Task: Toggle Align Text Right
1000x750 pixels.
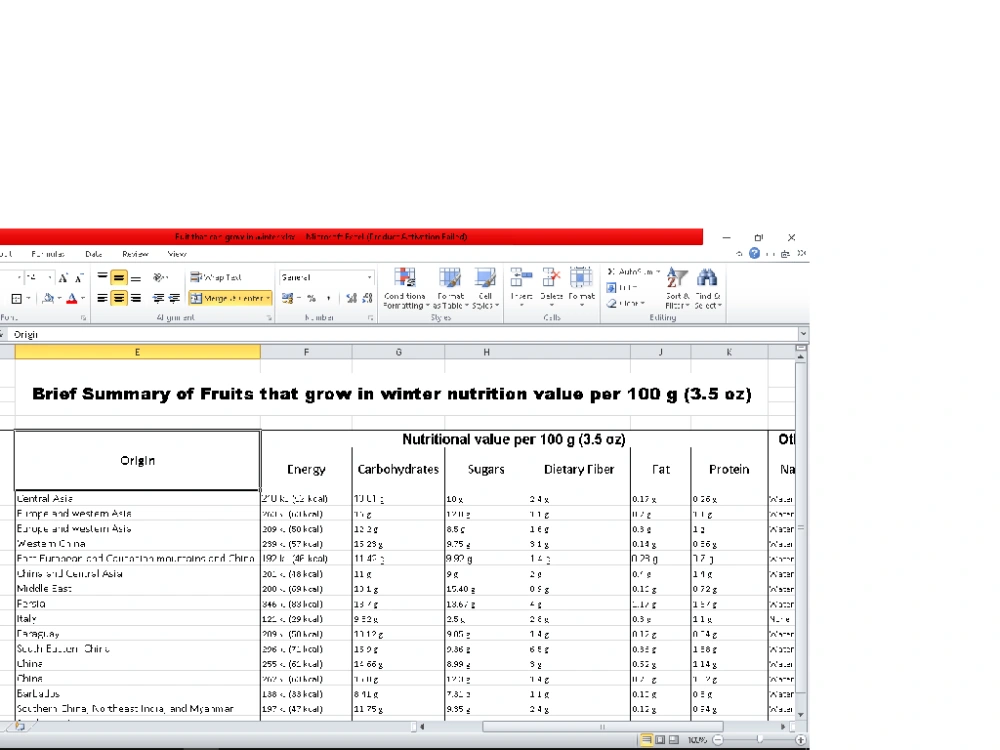Action: click(135, 298)
